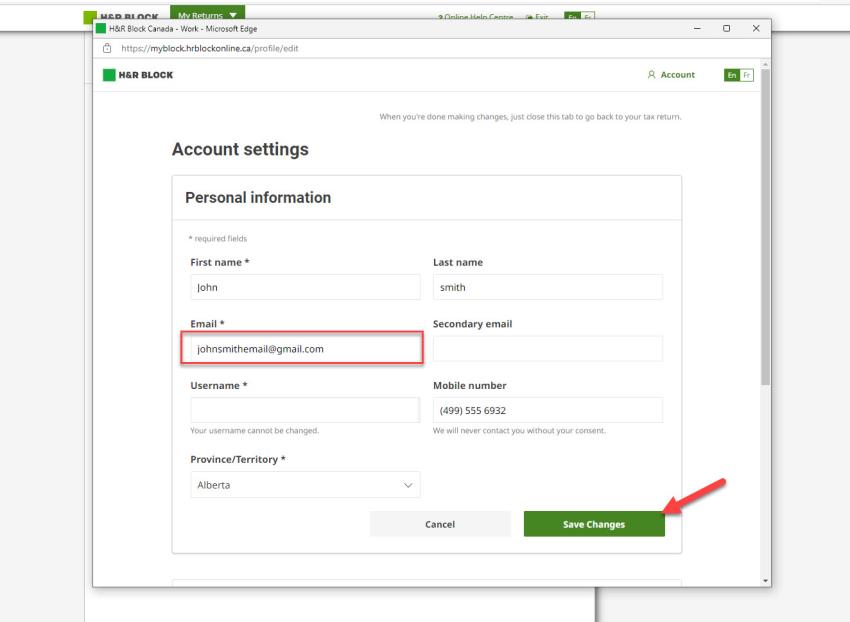
Task: Click the Mobile number input field
Action: click(547, 410)
